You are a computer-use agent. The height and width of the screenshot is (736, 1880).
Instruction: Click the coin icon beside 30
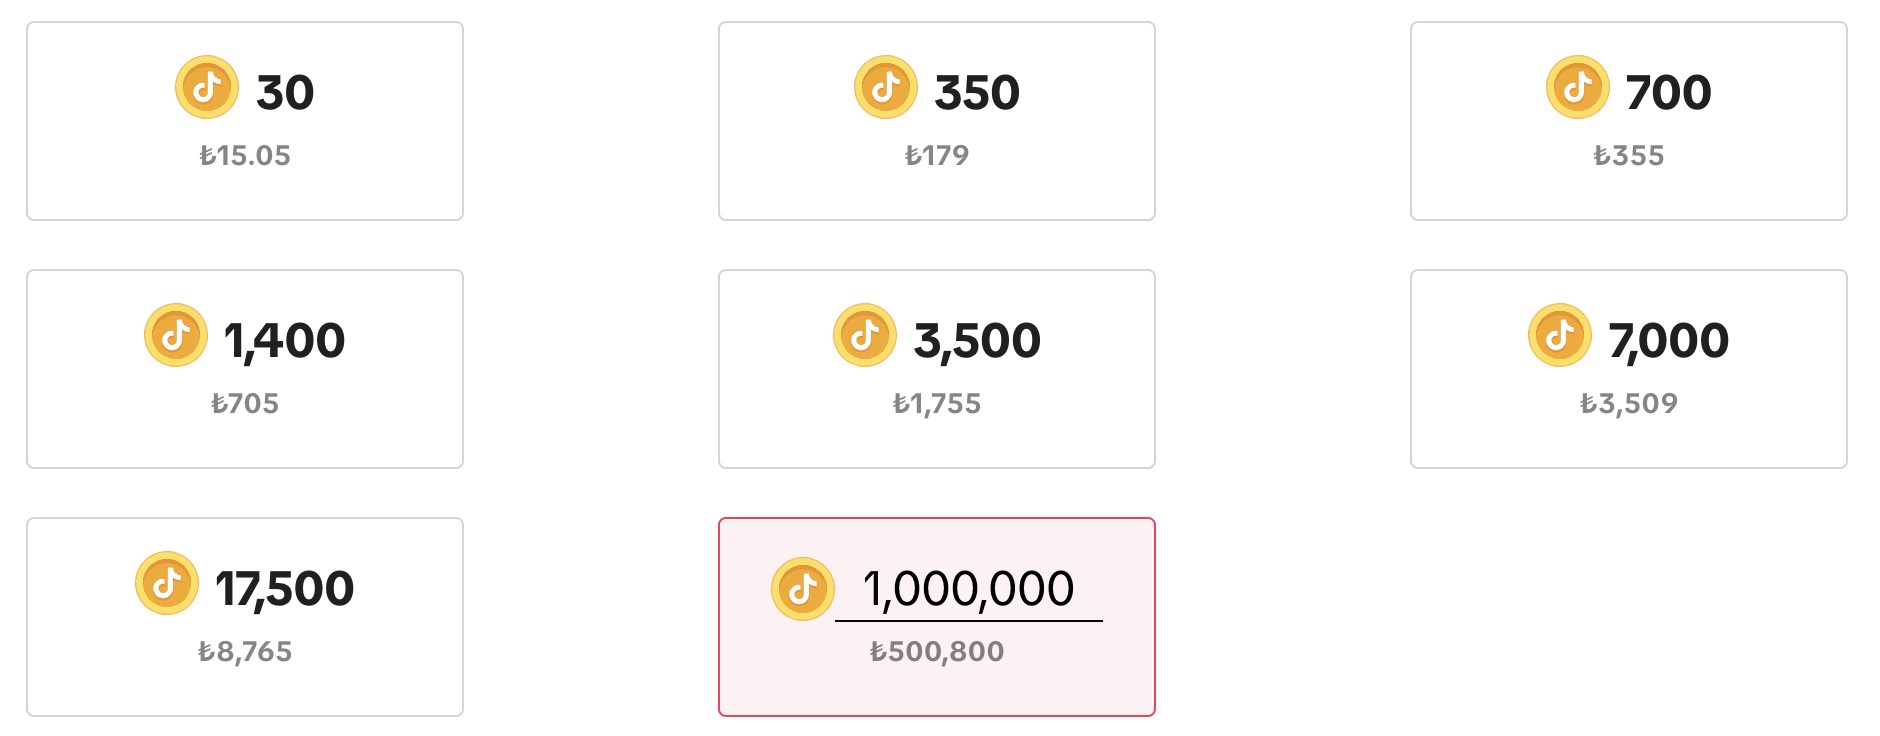207,87
